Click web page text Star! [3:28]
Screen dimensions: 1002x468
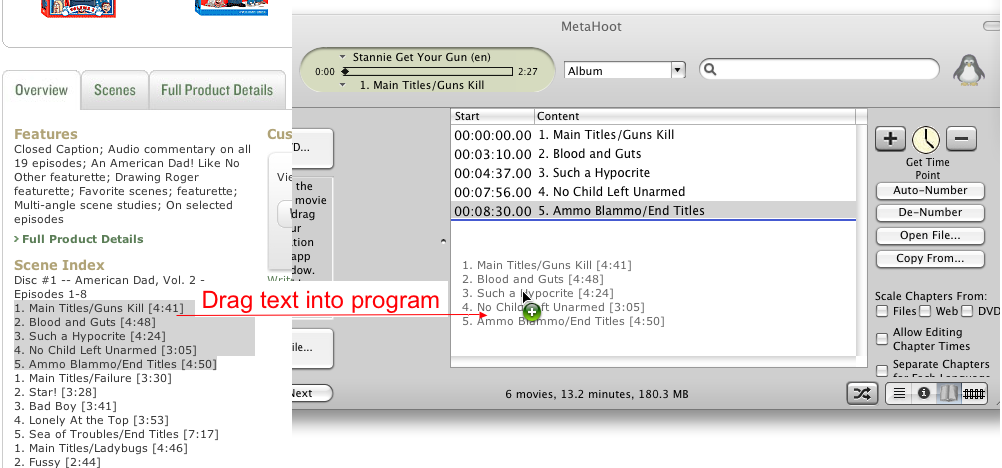coord(61,392)
